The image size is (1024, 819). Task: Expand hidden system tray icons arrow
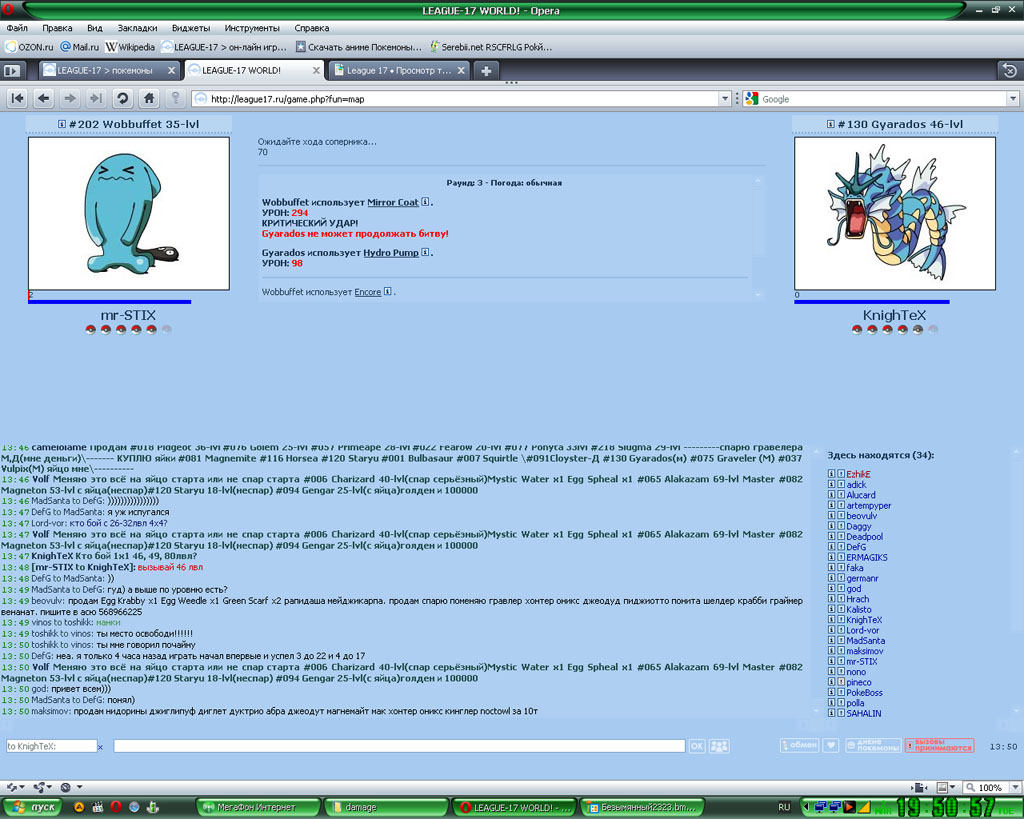[x=806, y=807]
